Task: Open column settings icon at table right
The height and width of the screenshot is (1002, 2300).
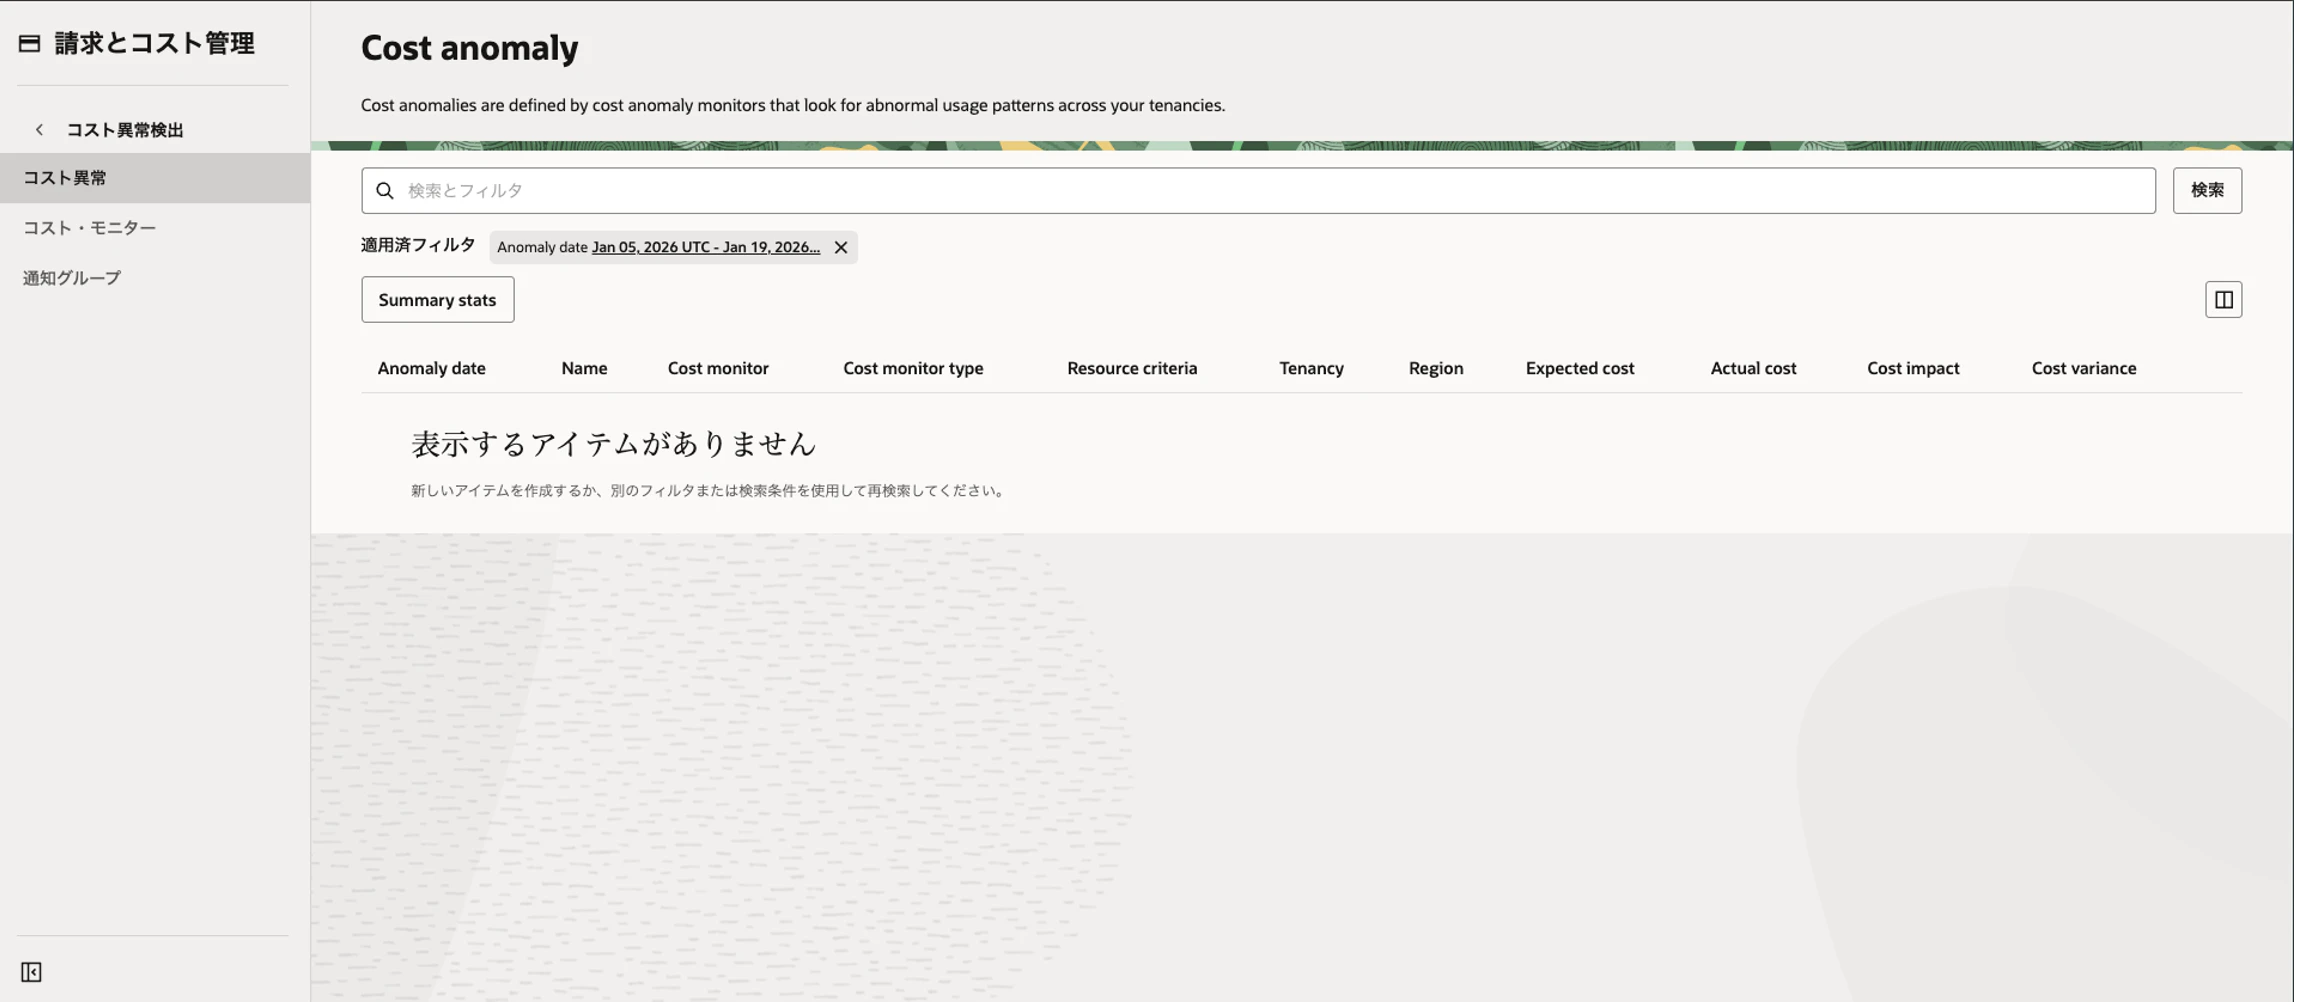Action: 2223,299
